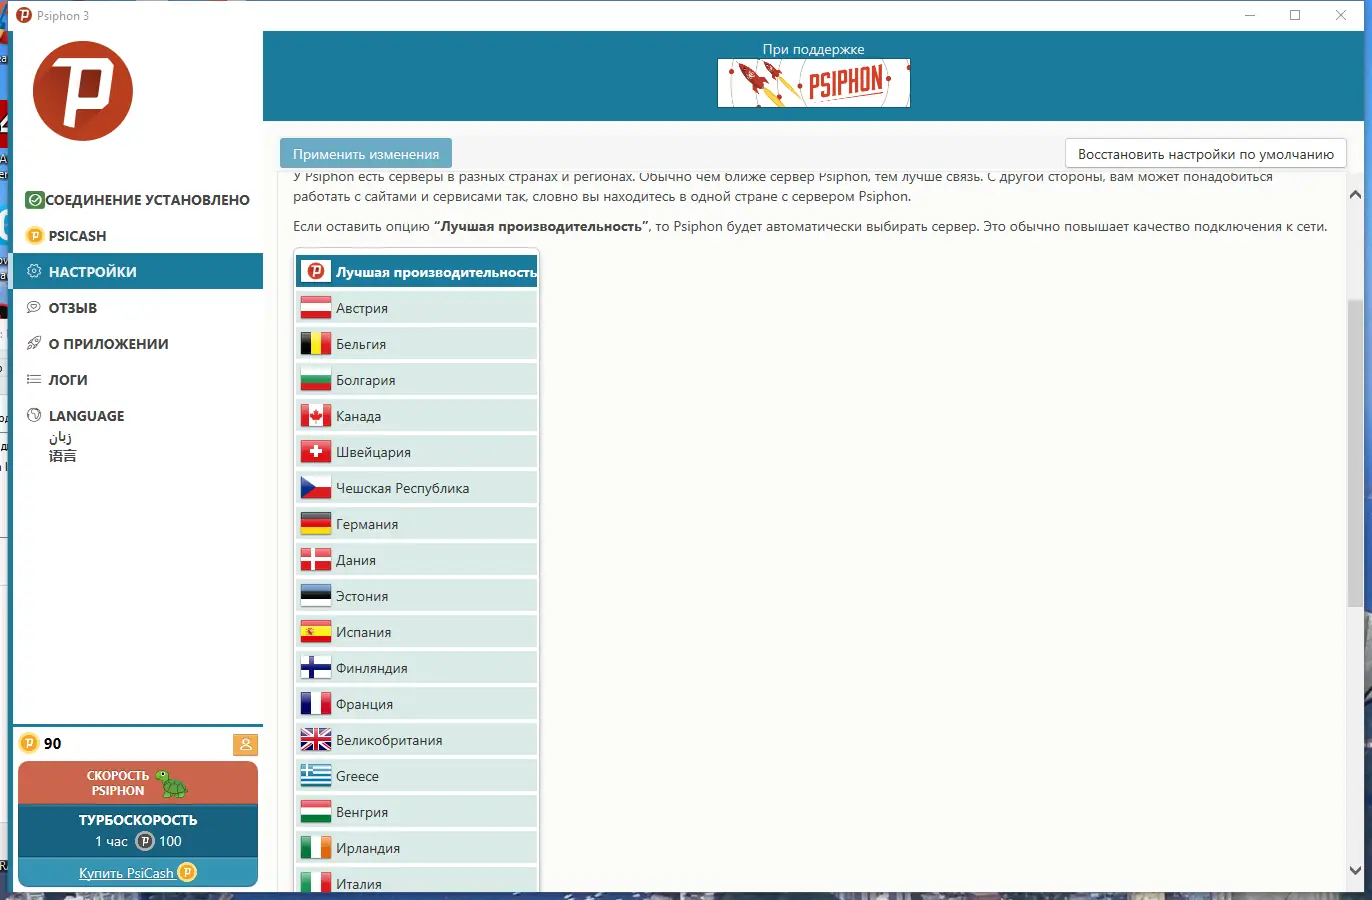Click the Switzerland flag icon
The width and height of the screenshot is (1372, 900).
pos(316,452)
